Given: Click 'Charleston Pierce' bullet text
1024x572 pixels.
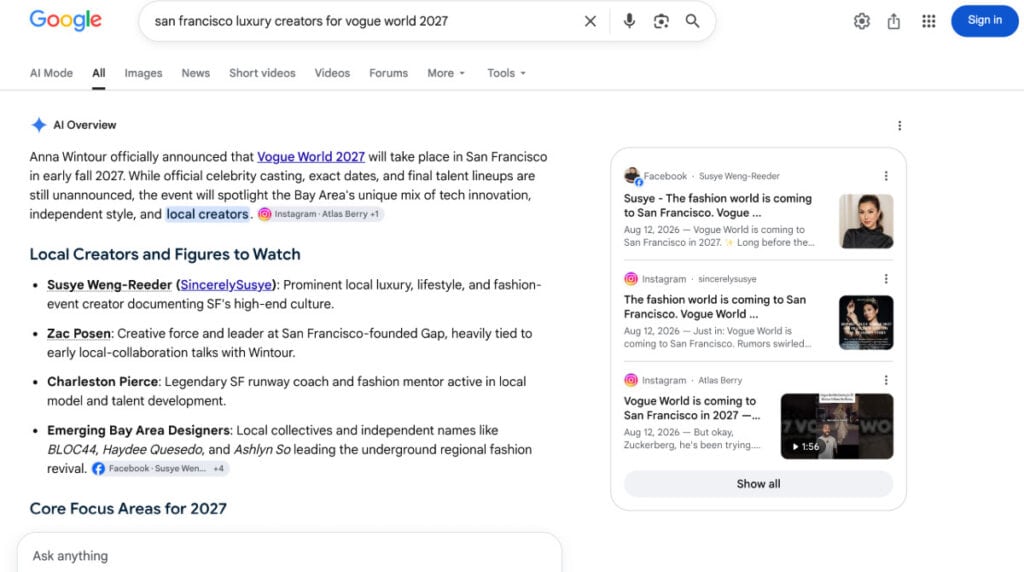Looking at the screenshot, I should tap(103, 382).
